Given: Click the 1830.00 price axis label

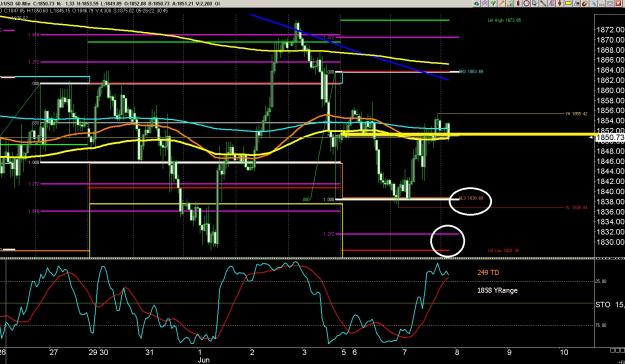Looking at the screenshot, I should pyautogui.click(x=610, y=242).
